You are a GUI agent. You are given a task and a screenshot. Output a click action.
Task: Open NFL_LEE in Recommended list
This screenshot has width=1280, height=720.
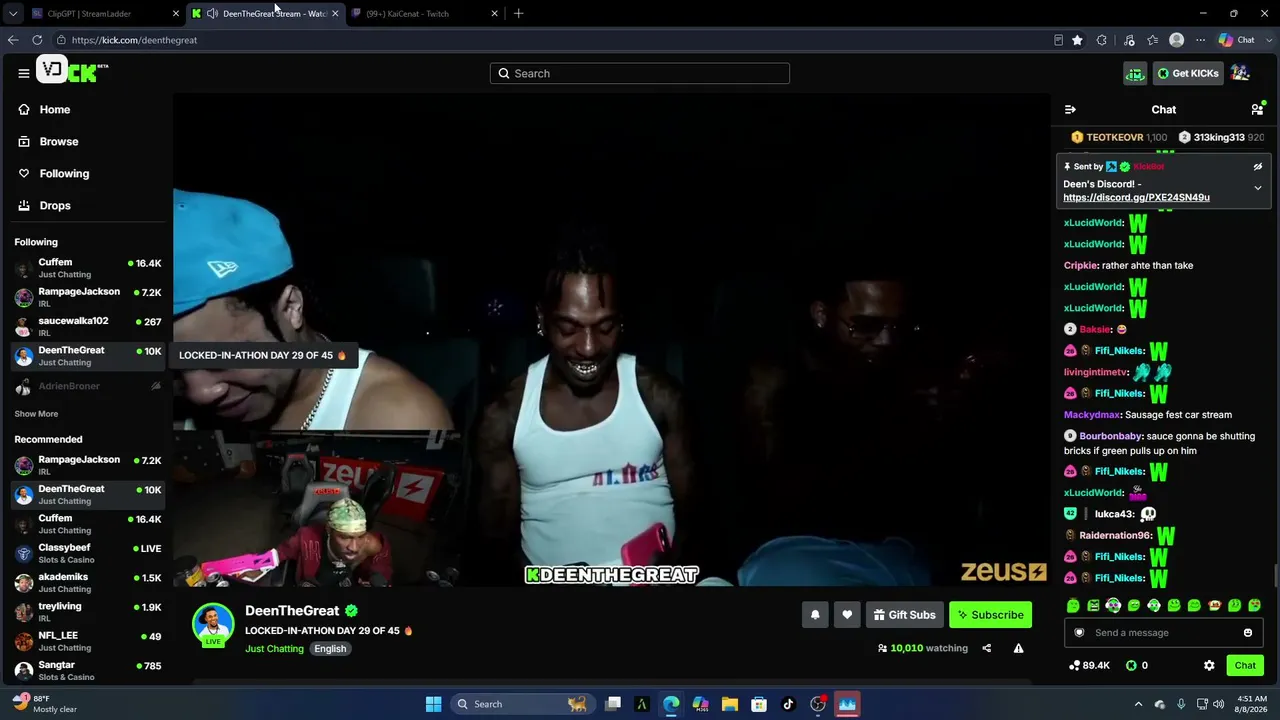click(88, 641)
